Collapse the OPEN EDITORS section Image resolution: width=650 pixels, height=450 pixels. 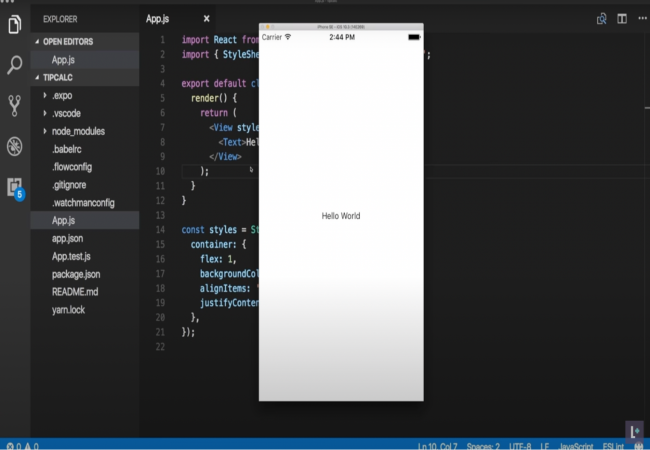point(66,42)
